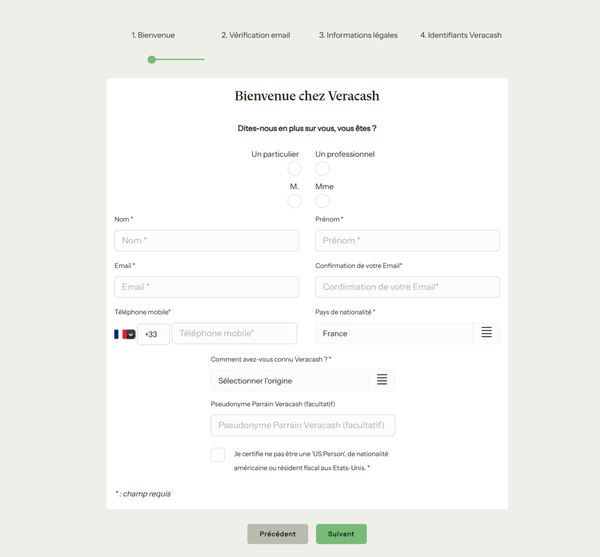Click the origin selector list icon
Image resolution: width=600 pixels, height=557 pixels.
coord(382,380)
